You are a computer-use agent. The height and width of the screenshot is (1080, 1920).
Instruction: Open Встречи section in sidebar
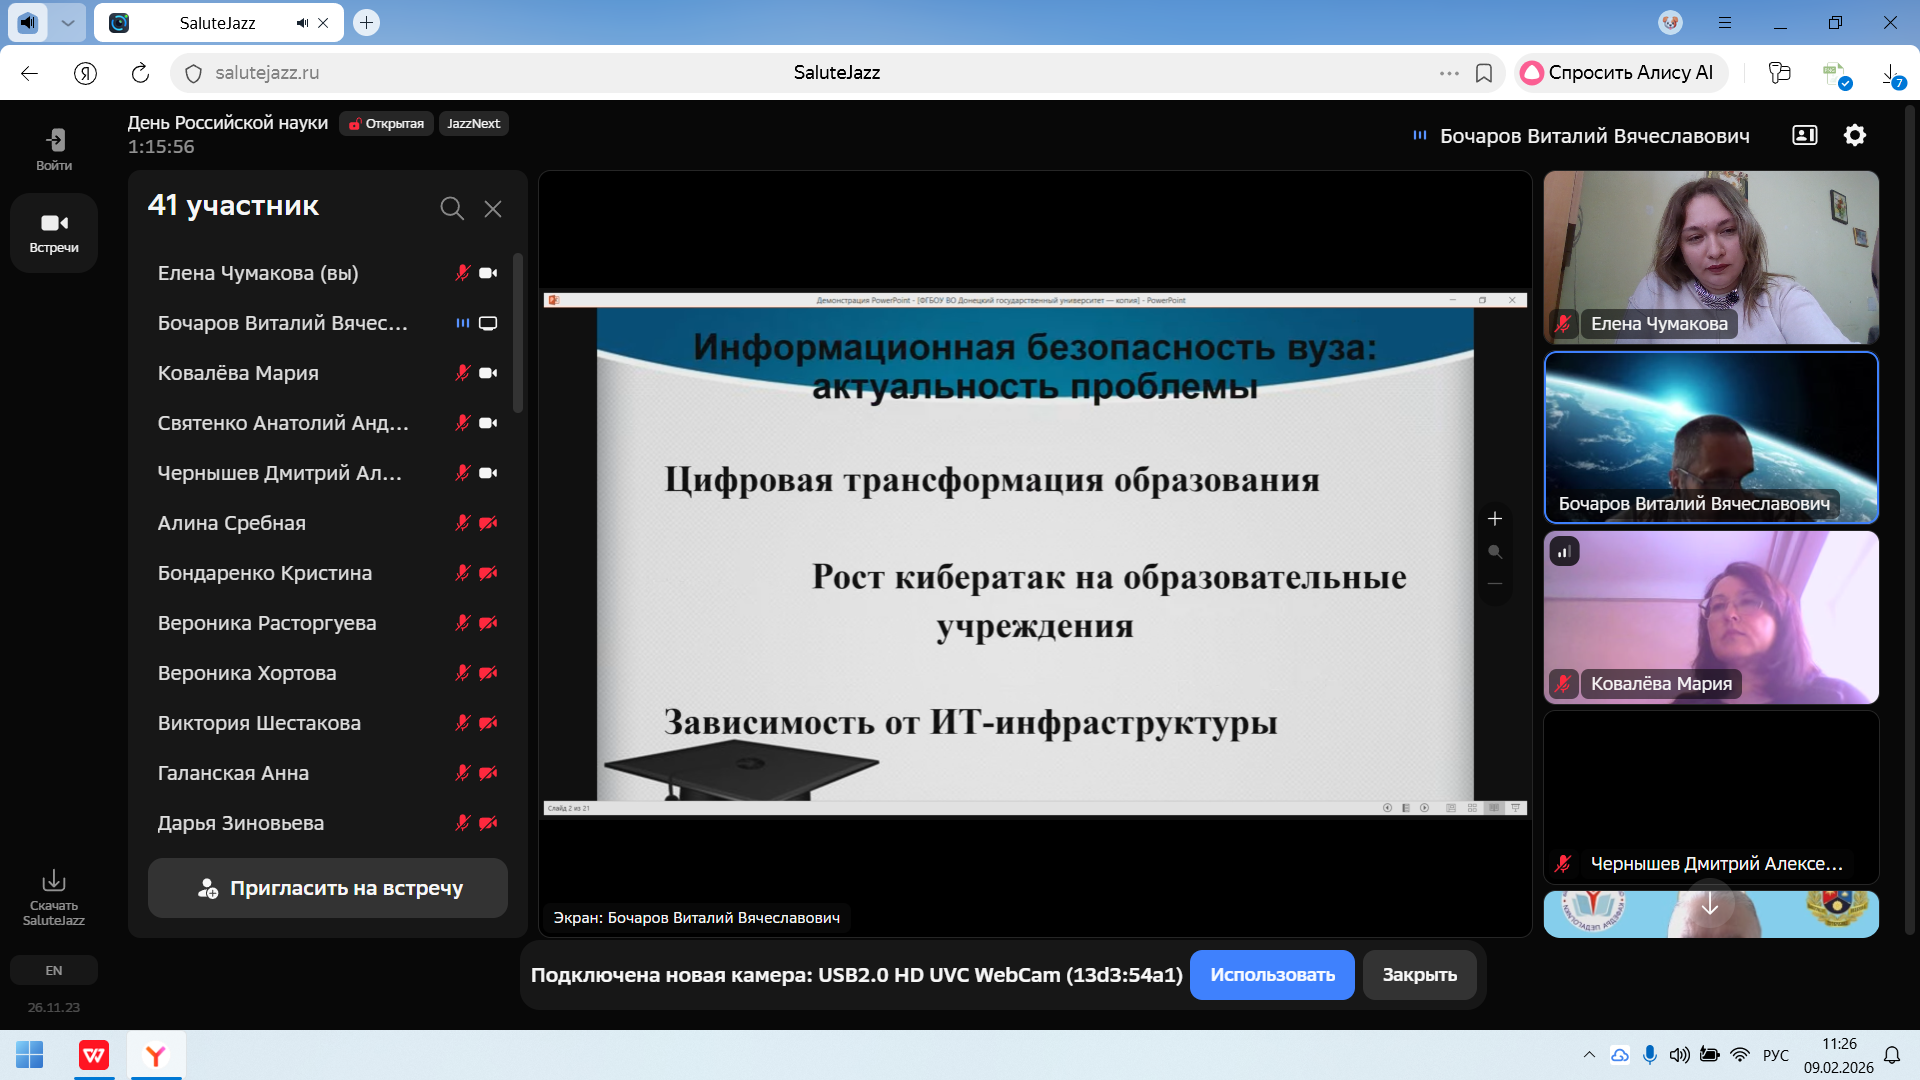coord(54,232)
